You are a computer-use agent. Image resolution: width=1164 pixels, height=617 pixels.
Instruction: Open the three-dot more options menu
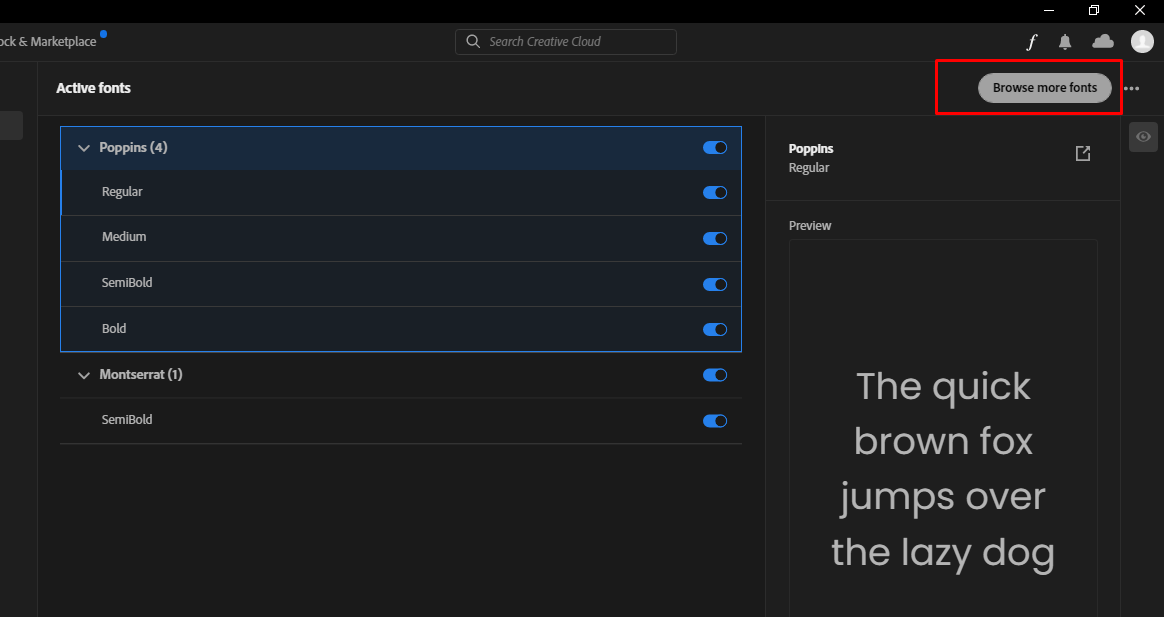pyautogui.click(x=1131, y=88)
